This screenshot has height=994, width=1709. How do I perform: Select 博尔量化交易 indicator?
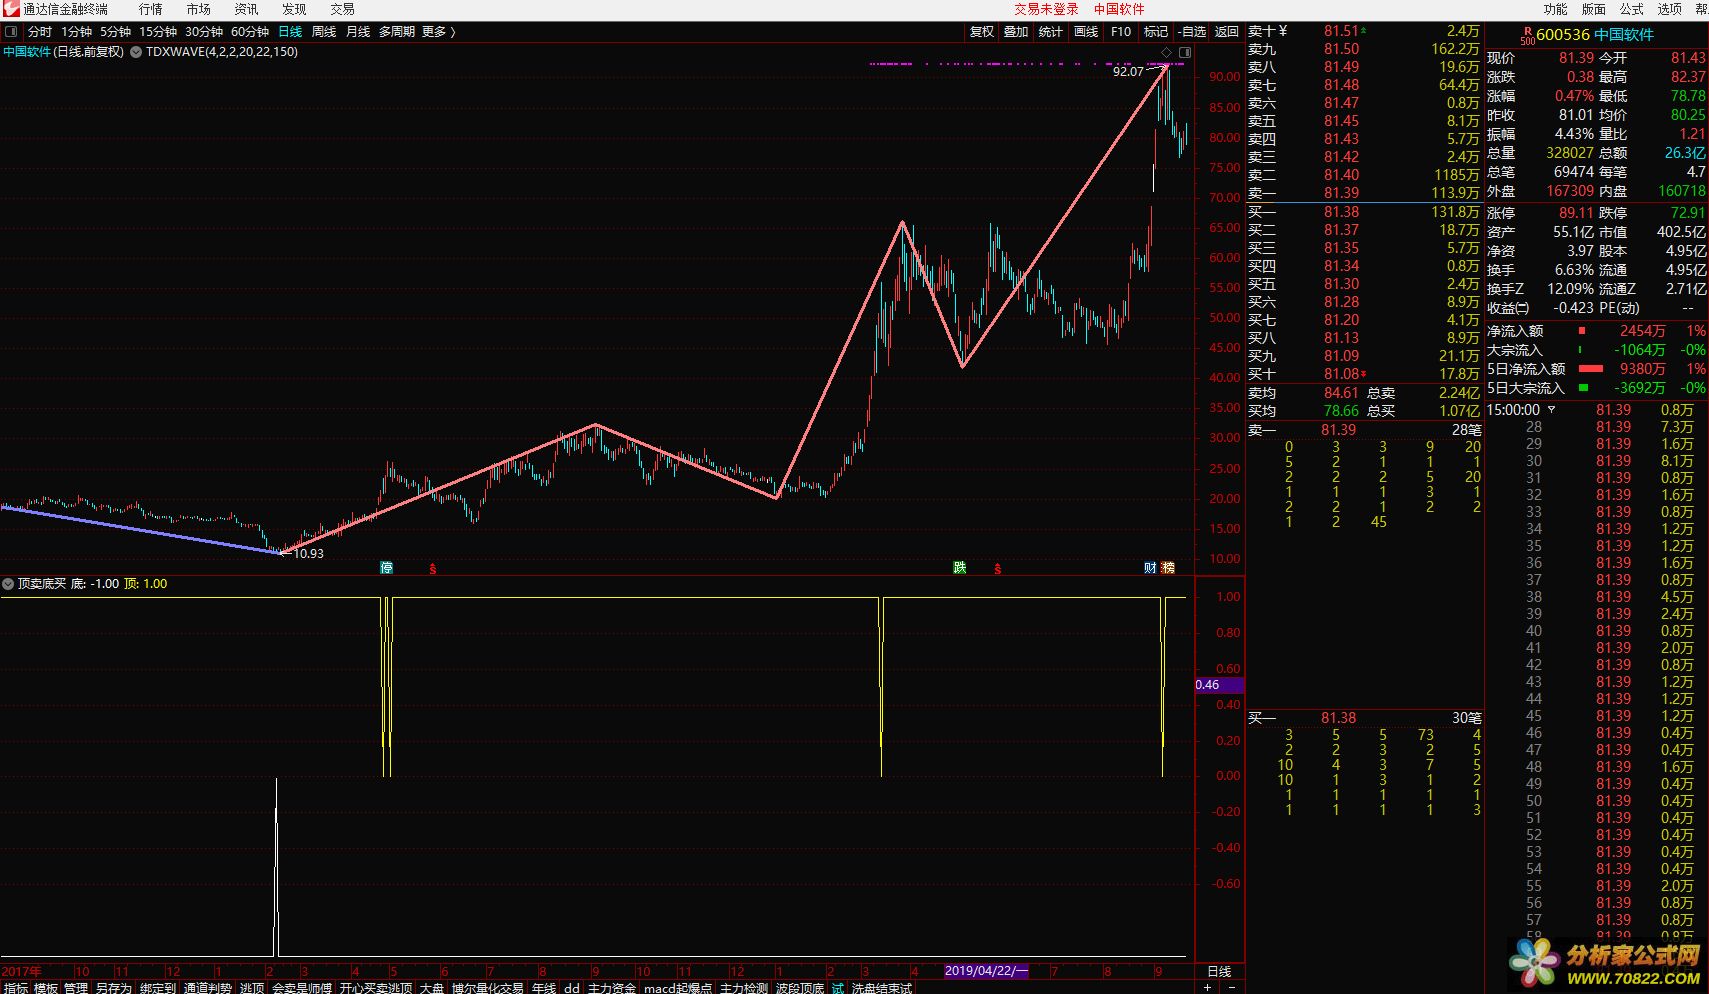[487, 988]
